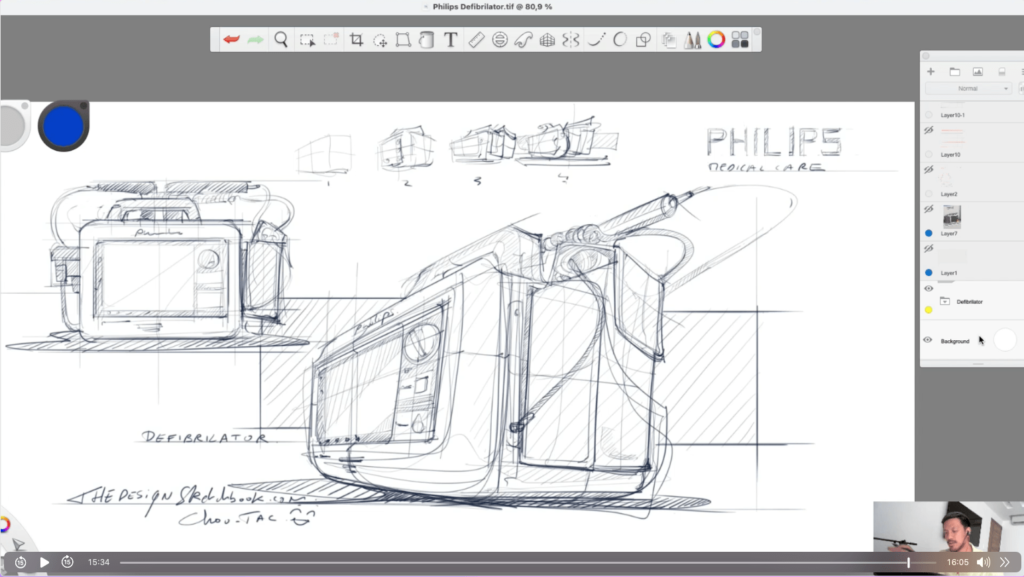Select the Flood Fill bucket tool
Image resolution: width=1024 pixels, height=577 pixels.
click(x=426, y=40)
